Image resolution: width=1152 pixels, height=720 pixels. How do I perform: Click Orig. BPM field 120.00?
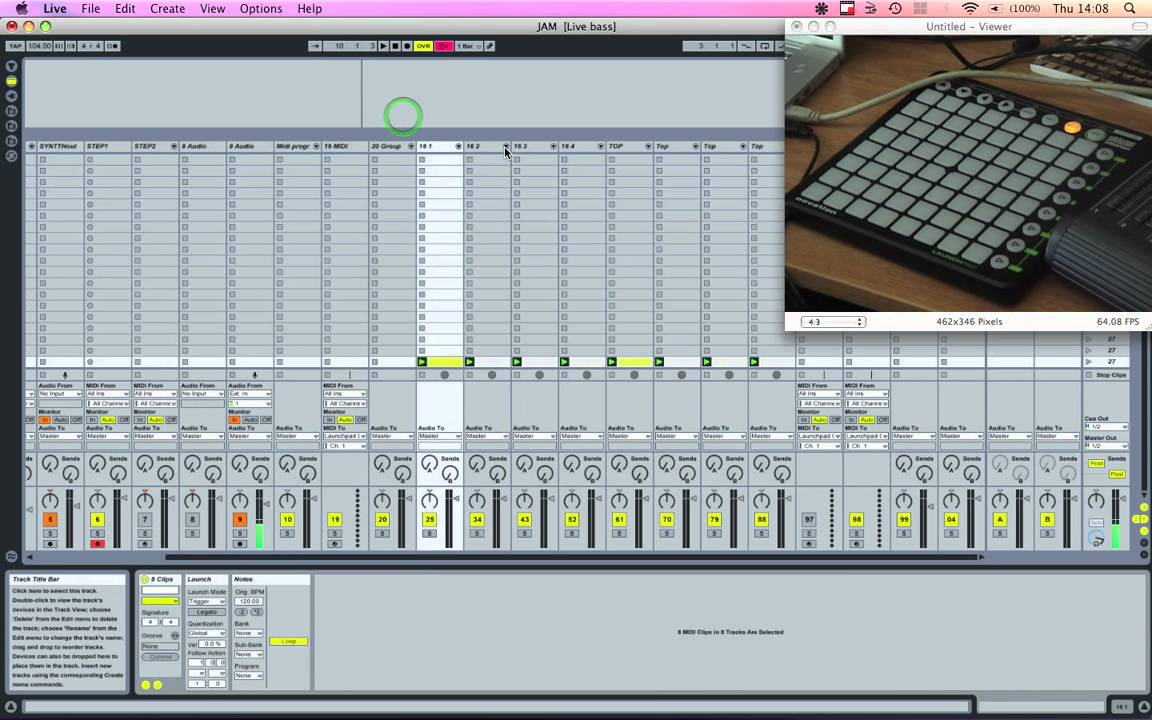point(249,601)
